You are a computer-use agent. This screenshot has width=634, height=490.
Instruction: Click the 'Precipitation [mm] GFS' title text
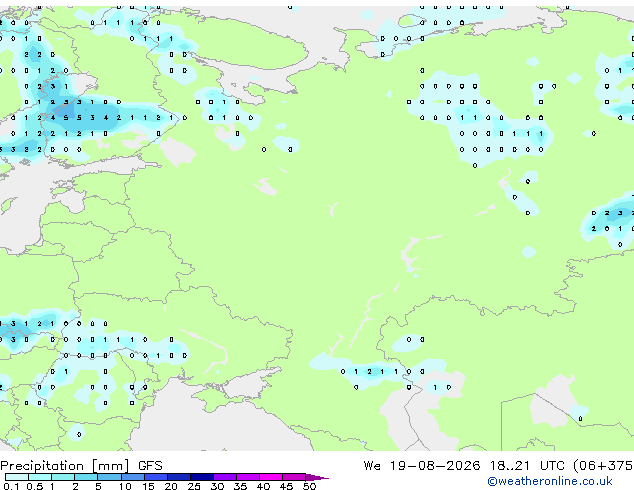pos(81,466)
